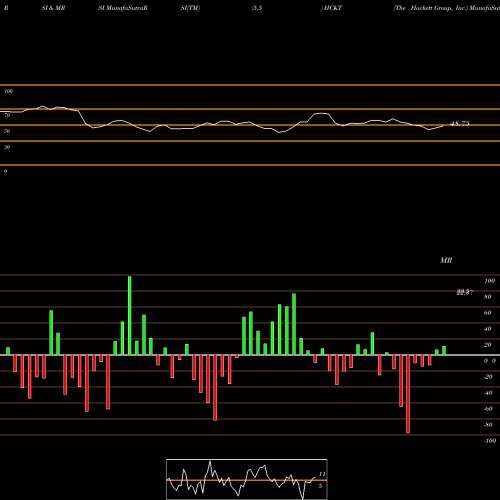The image size is (500, 500).
Task: Click the HCKT ticker label in header
Action: [332, 8]
